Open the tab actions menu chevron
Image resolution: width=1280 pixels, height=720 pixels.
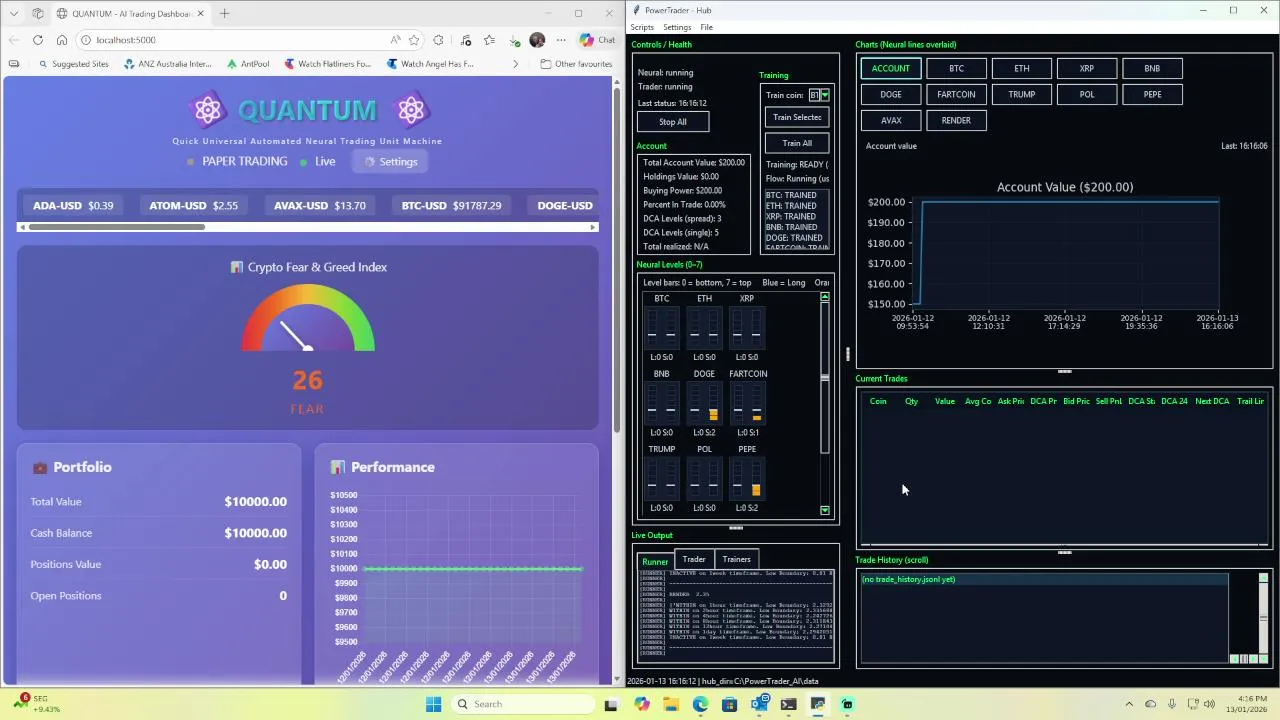(14, 14)
